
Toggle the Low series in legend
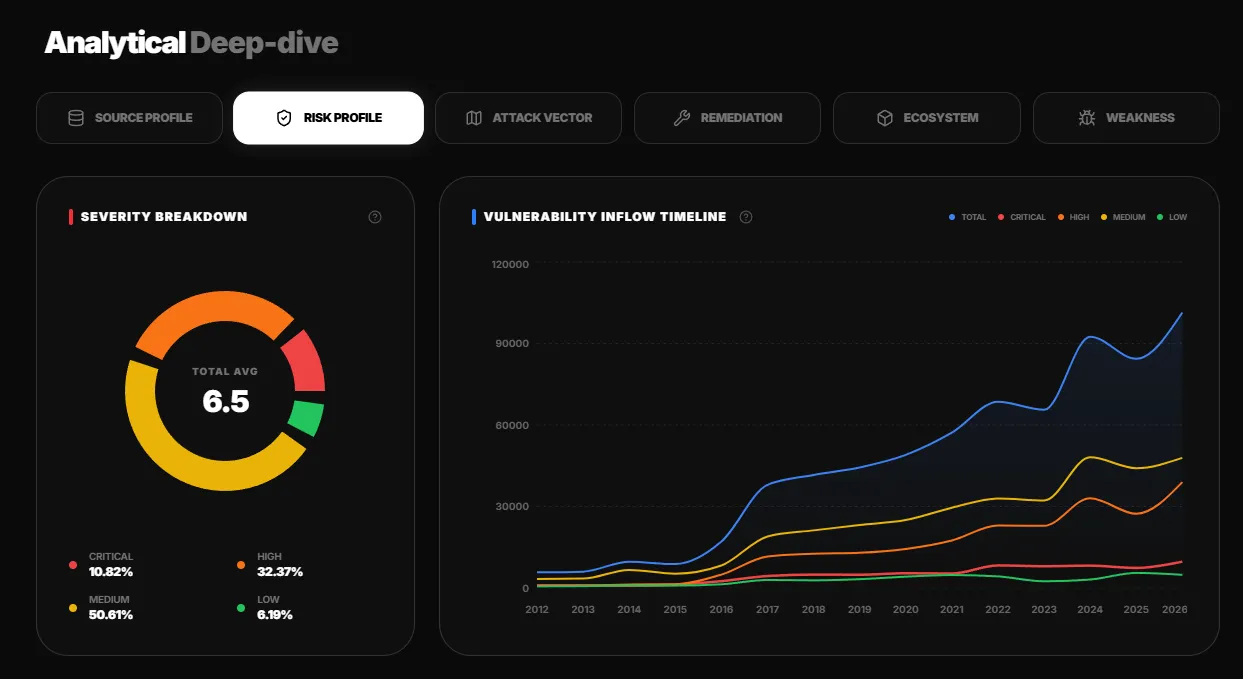pyautogui.click(x=1171, y=217)
